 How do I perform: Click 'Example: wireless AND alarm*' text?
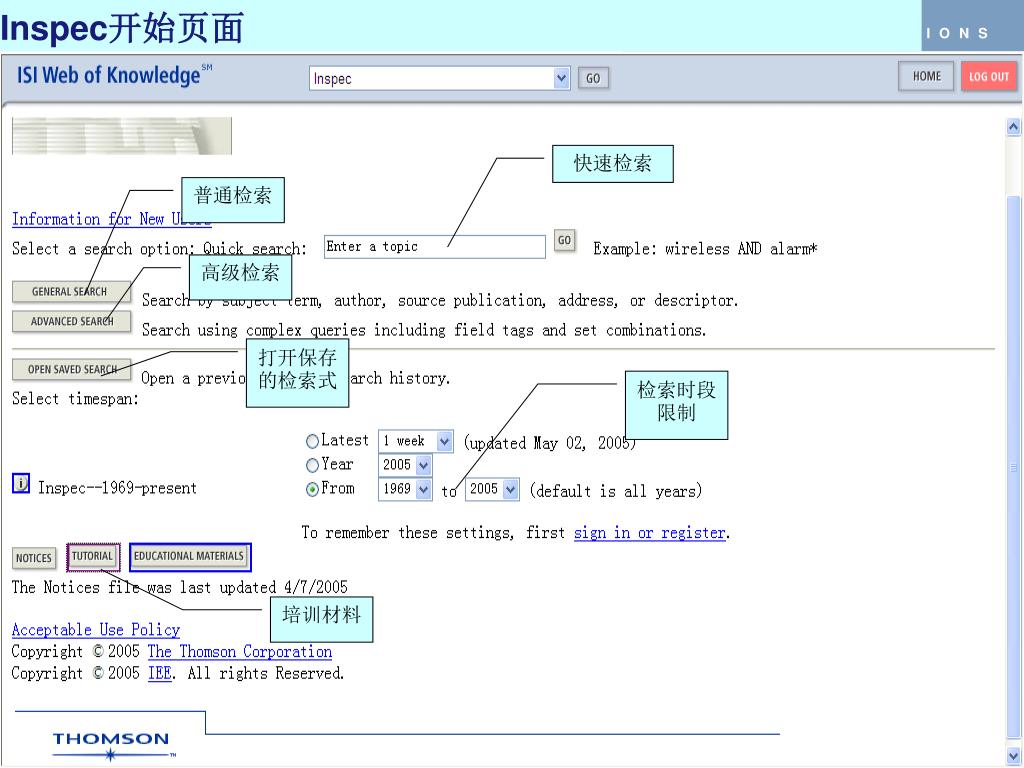pyautogui.click(x=705, y=249)
